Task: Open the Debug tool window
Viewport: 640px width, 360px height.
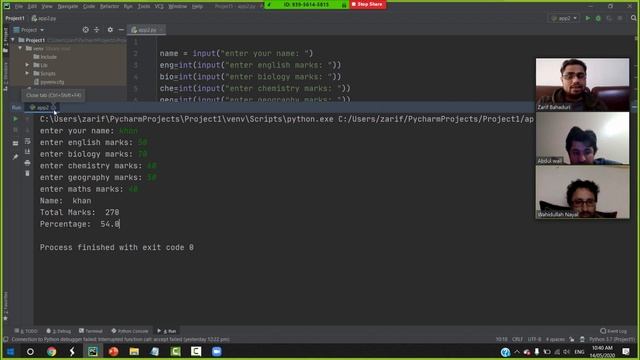Action: coord(59,331)
